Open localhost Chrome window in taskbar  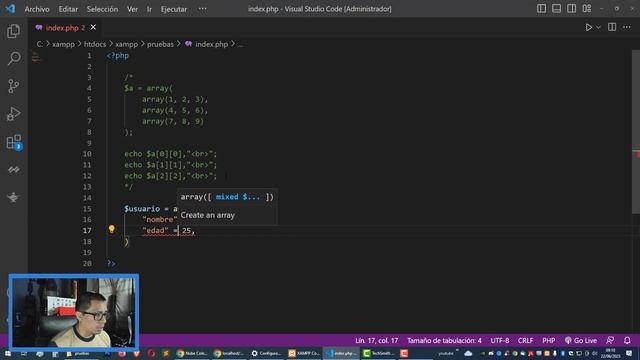pyautogui.click(x=229, y=353)
